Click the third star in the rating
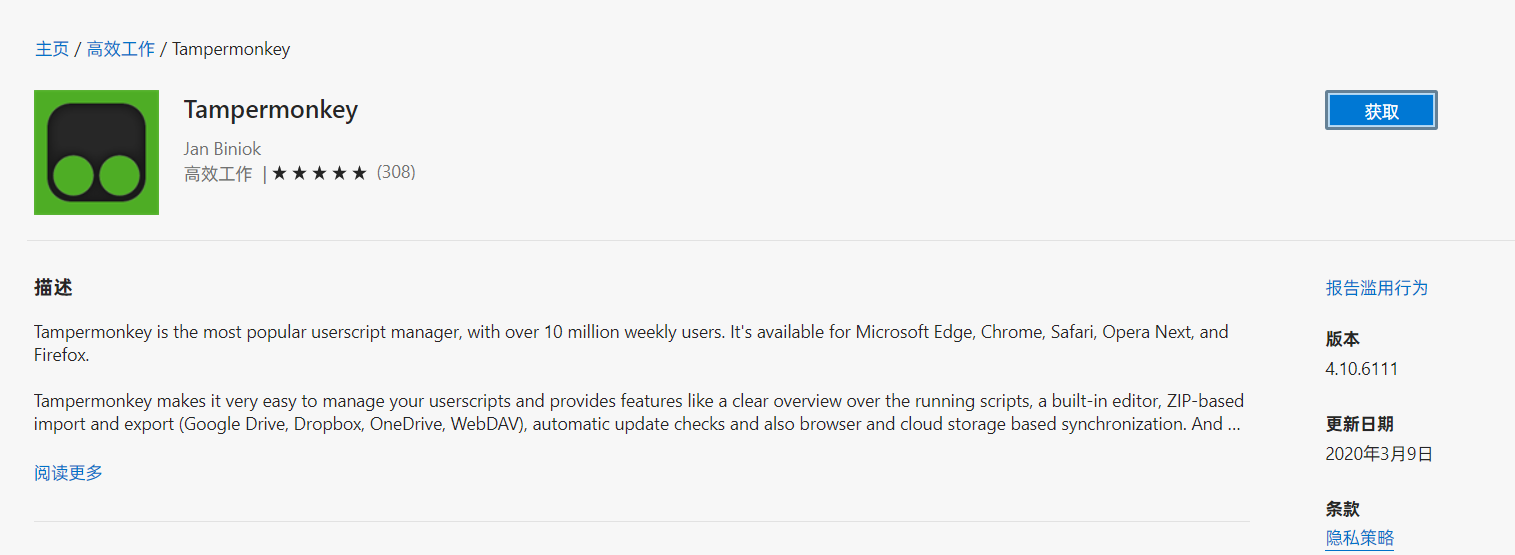Screen dimensions: 1515x555 tap(320, 173)
